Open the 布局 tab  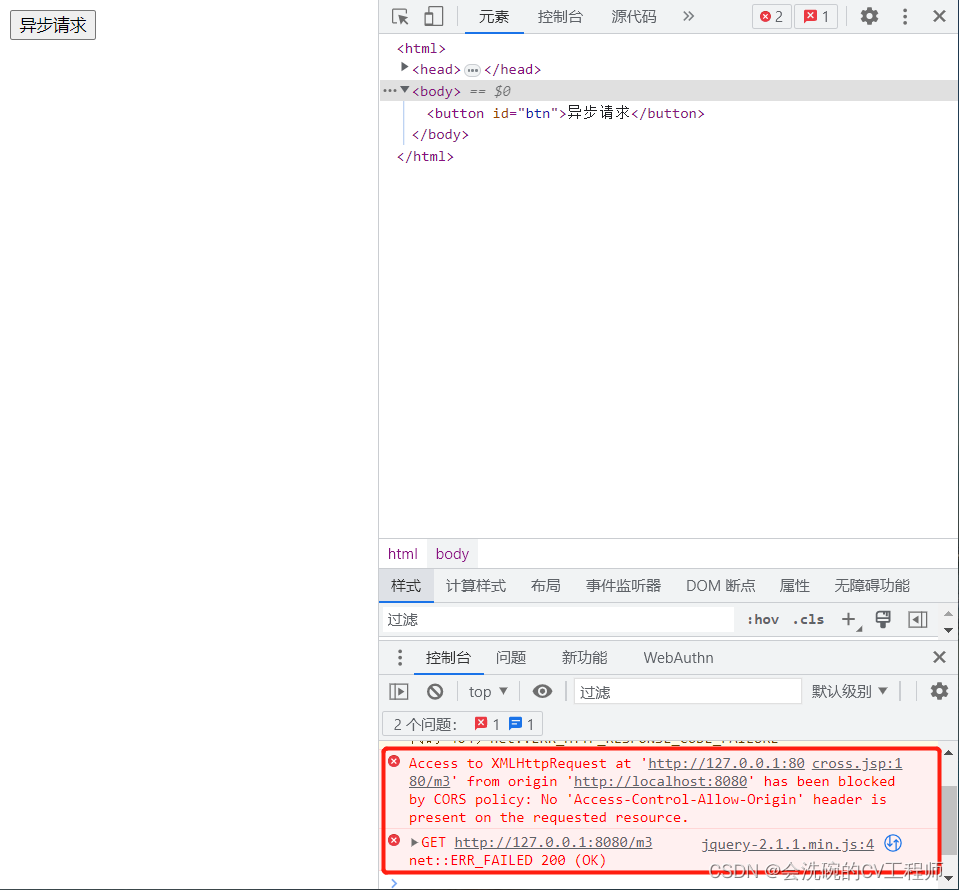tap(546, 586)
